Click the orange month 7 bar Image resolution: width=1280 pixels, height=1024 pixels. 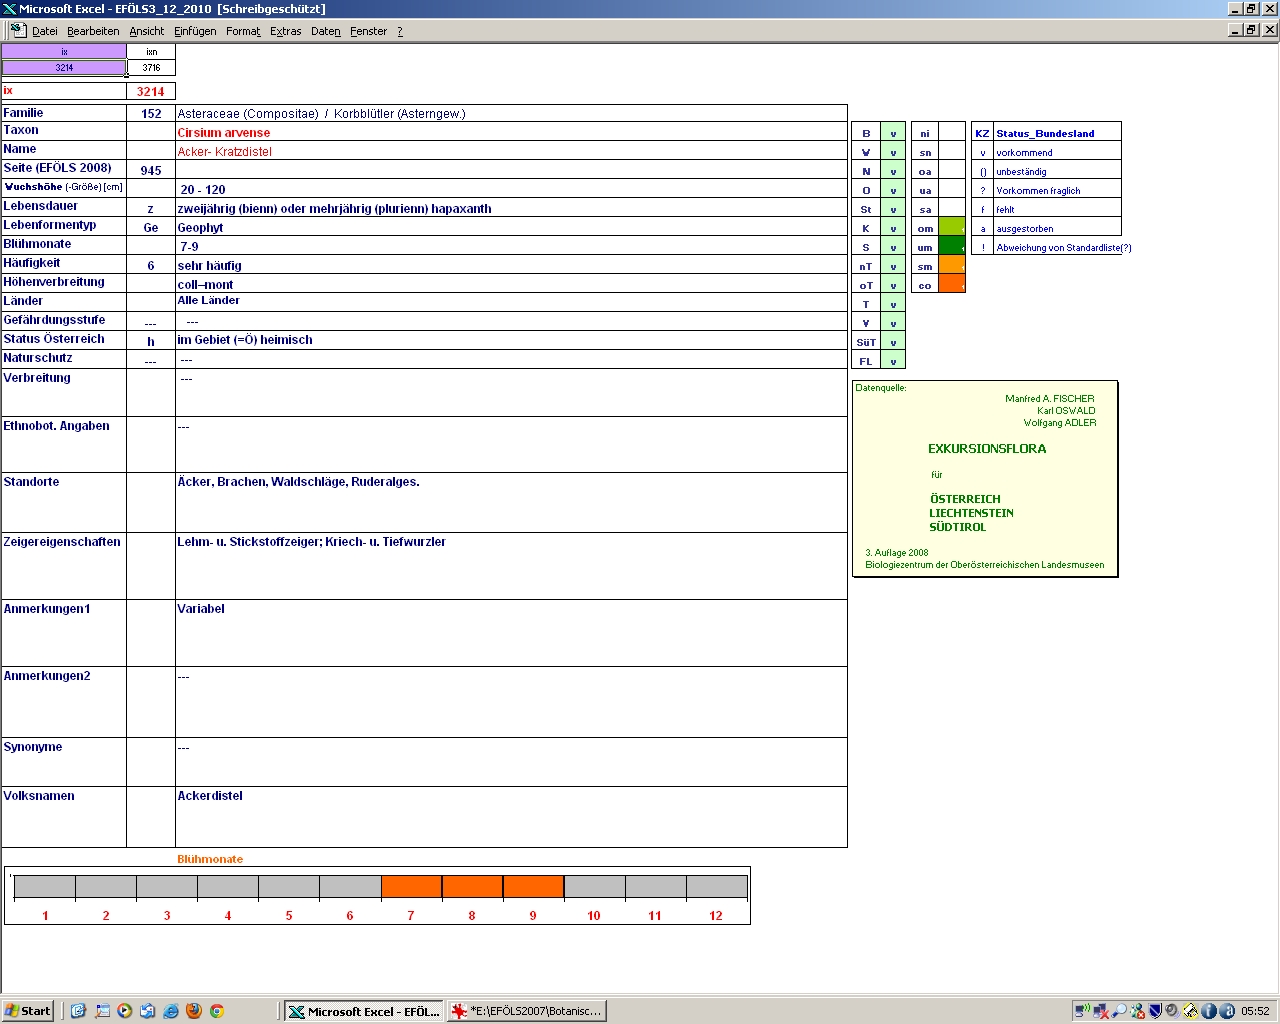pyautogui.click(x=411, y=887)
